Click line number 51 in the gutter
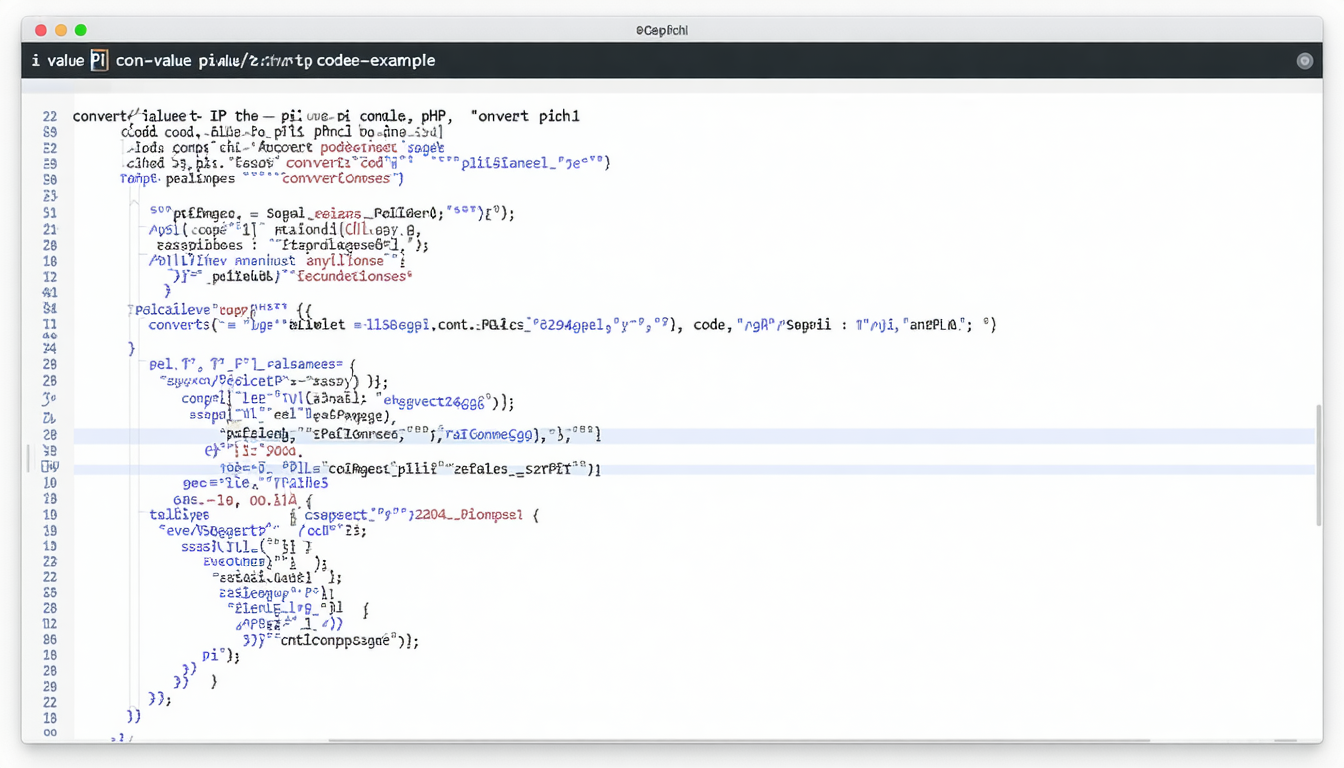This screenshot has width=1344, height=768. (49, 212)
